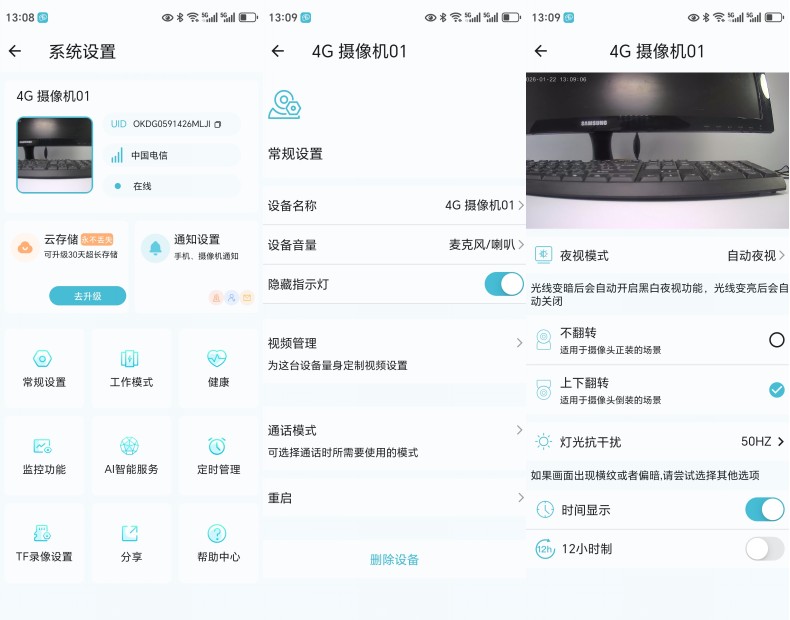Viewport: 790px width, 620px height.
Task: Open 定时管理 tile
Action: tap(218, 456)
